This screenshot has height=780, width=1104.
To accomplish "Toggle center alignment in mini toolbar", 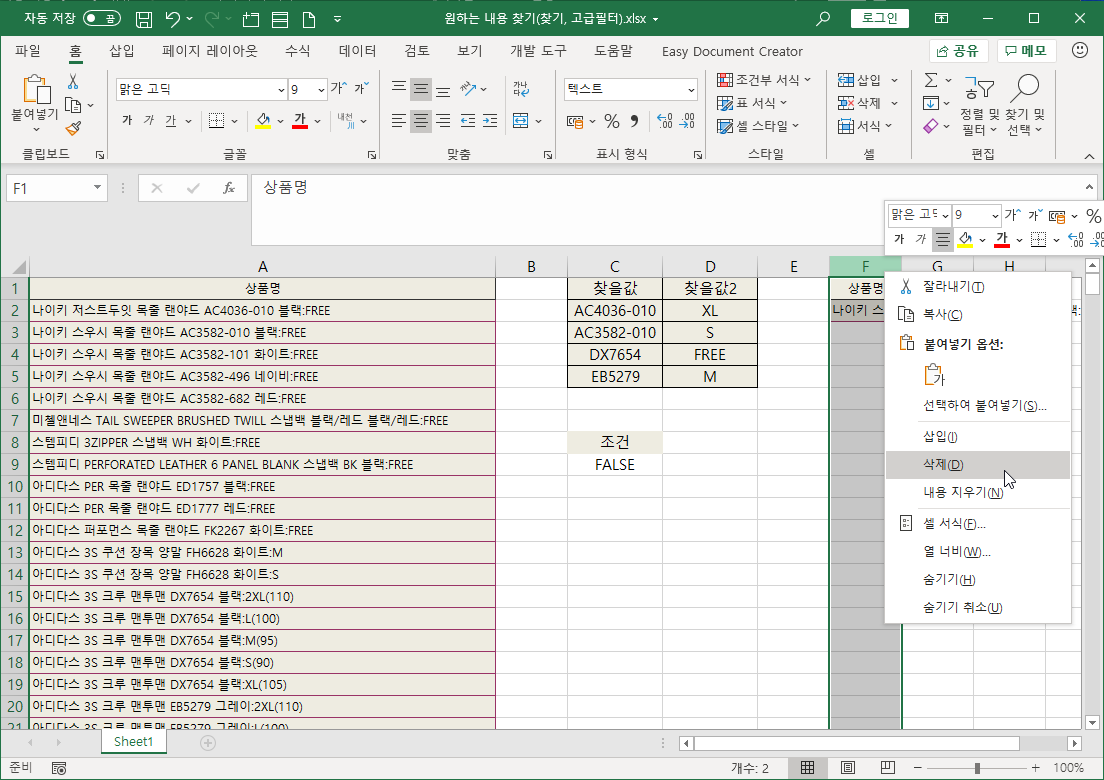I will [942, 239].
